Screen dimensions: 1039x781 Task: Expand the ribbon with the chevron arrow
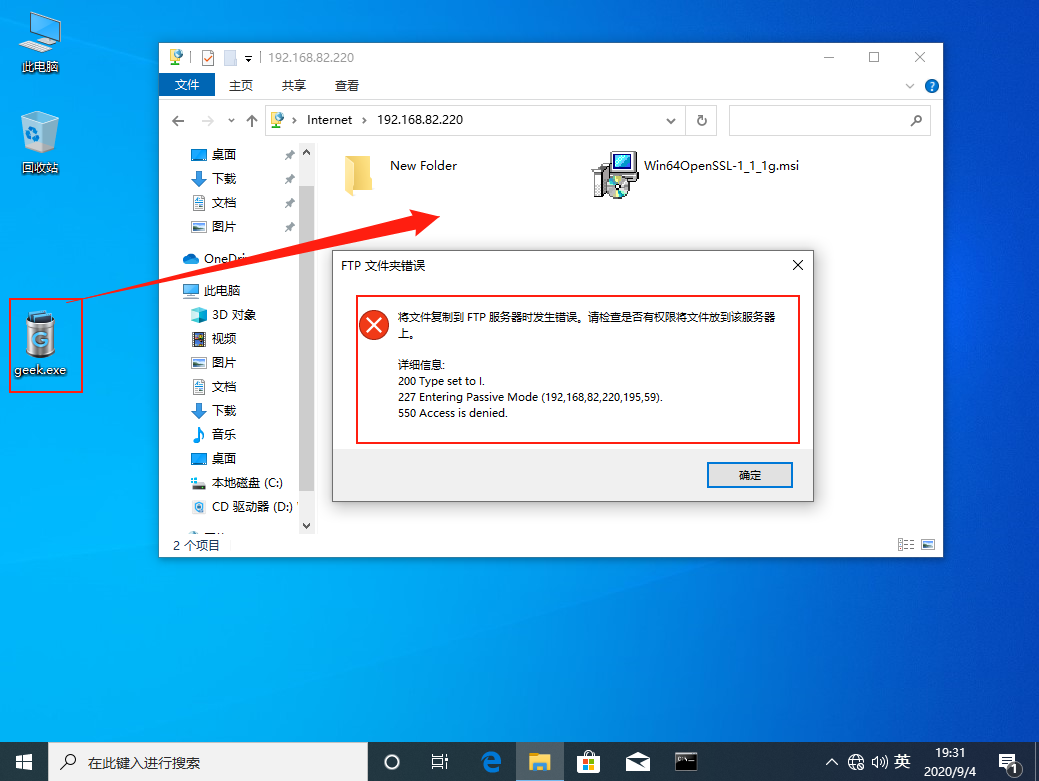[x=910, y=86]
